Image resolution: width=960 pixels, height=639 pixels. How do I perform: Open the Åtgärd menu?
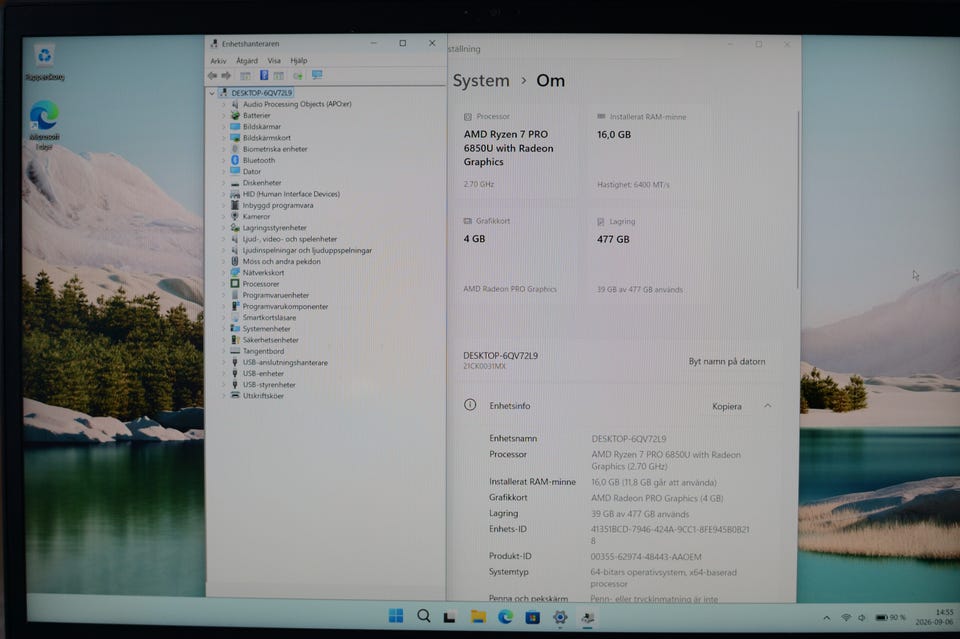point(247,61)
